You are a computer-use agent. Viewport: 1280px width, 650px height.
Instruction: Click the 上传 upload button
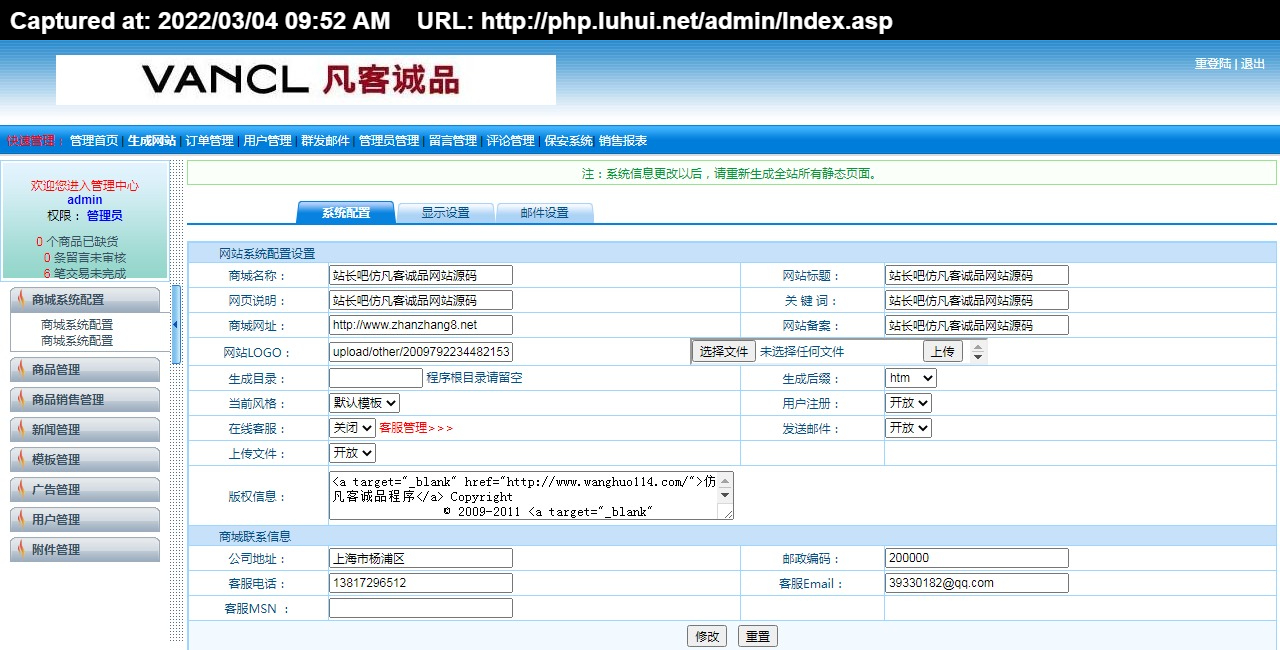tap(943, 351)
